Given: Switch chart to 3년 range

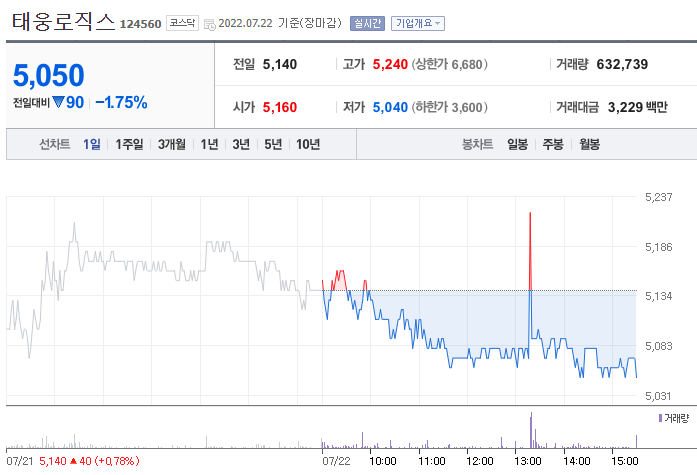Looking at the screenshot, I should [241, 144].
